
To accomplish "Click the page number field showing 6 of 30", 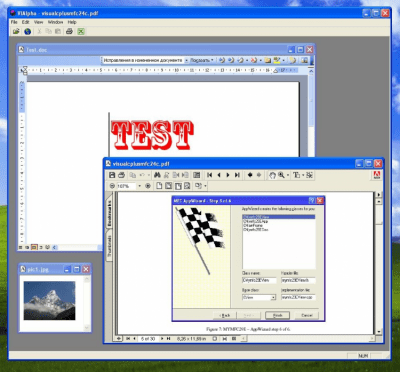I will pos(148,339).
